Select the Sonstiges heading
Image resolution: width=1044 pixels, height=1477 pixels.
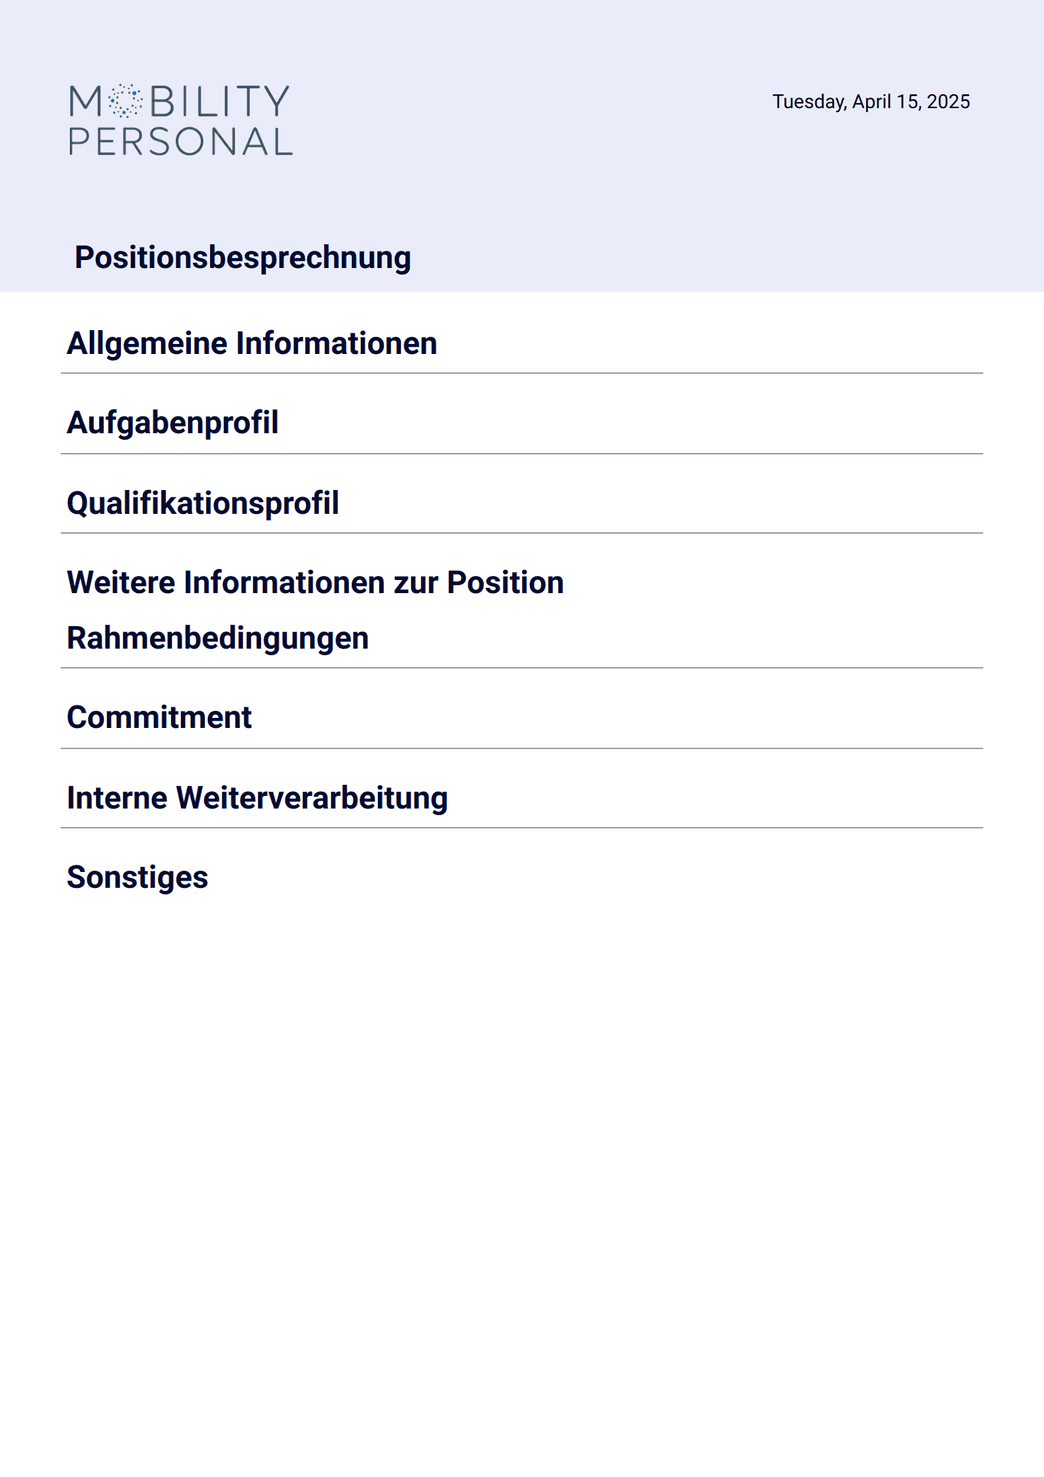[137, 877]
